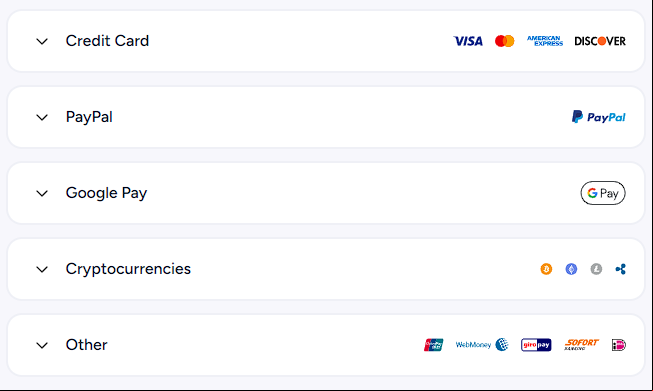Click the orange Bitcoin icon

[x=546, y=269]
